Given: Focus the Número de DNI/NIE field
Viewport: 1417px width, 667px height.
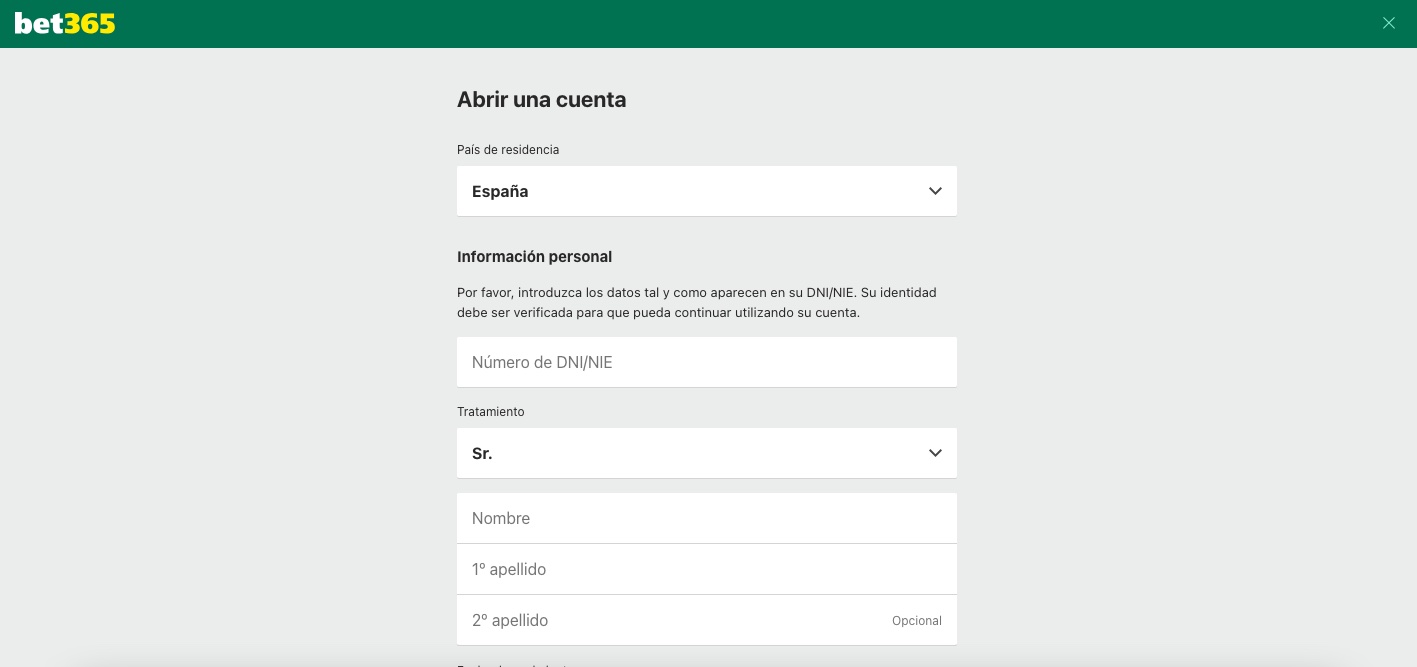Looking at the screenshot, I should point(706,362).
